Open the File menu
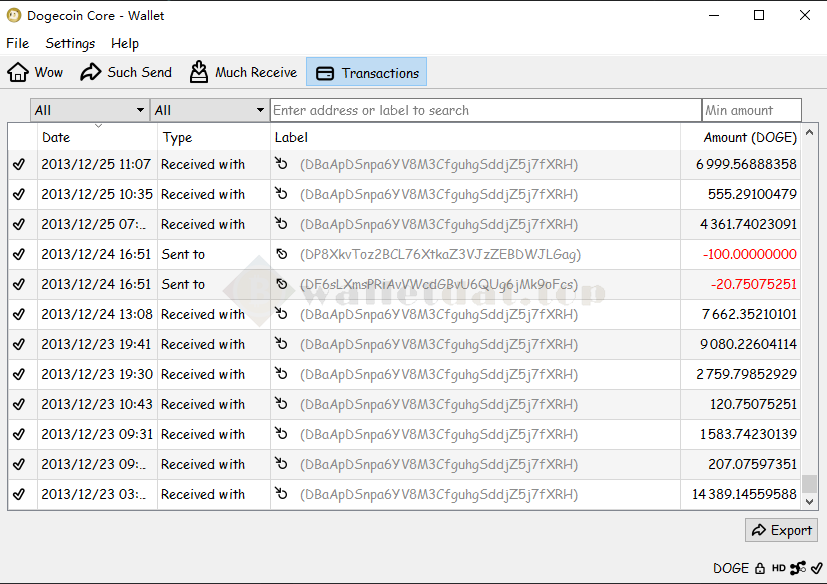The image size is (827, 584). [17, 43]
